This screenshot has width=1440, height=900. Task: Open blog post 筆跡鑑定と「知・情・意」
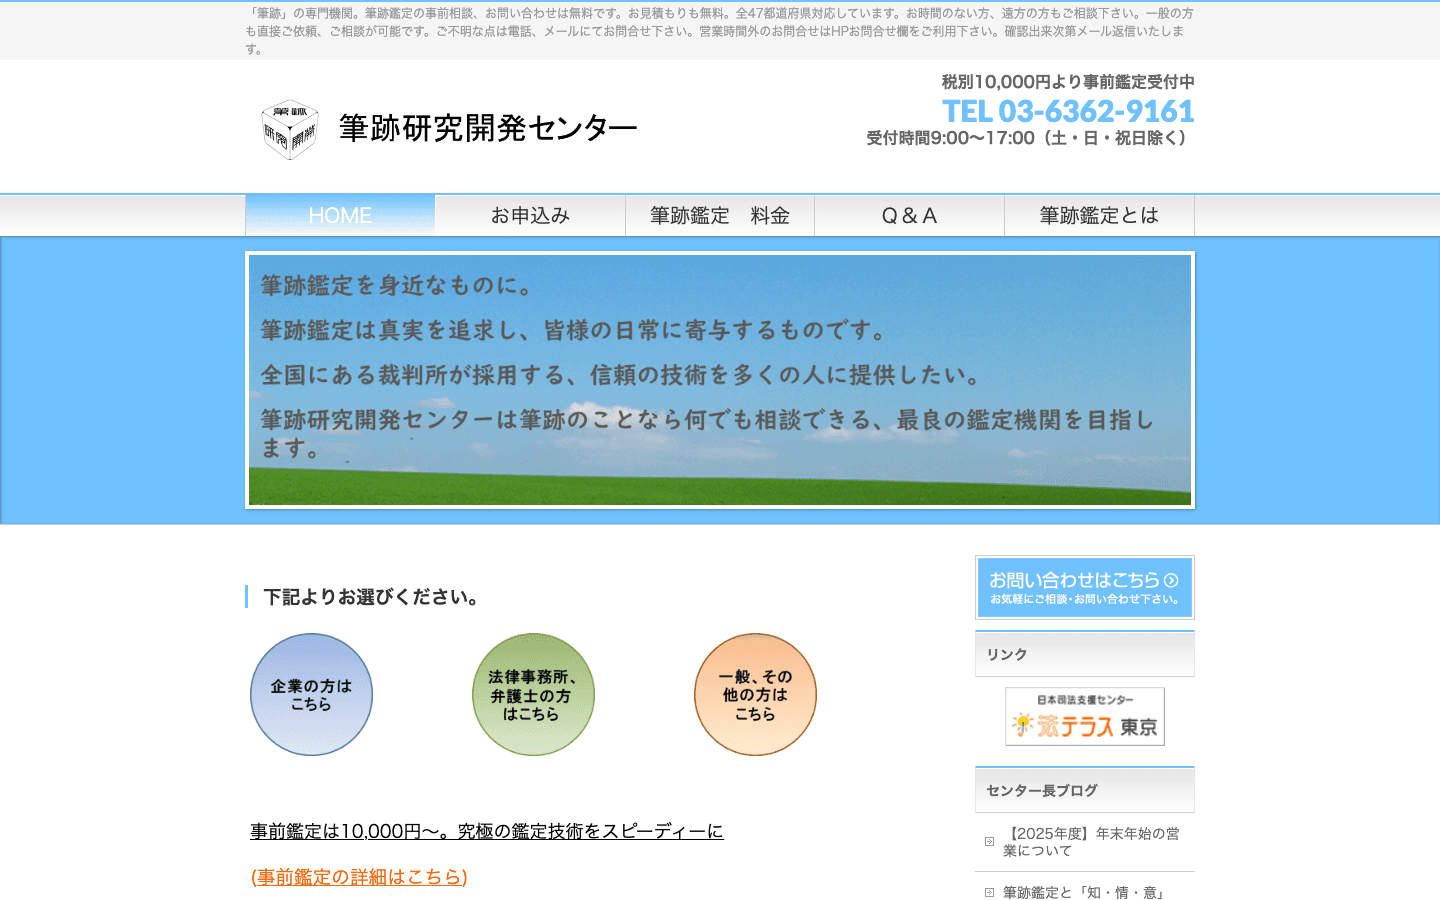click(1085, 893)
